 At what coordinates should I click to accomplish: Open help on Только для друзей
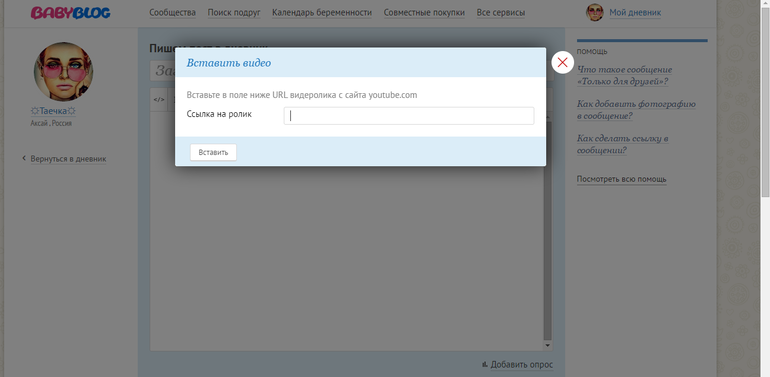[624, 76]
